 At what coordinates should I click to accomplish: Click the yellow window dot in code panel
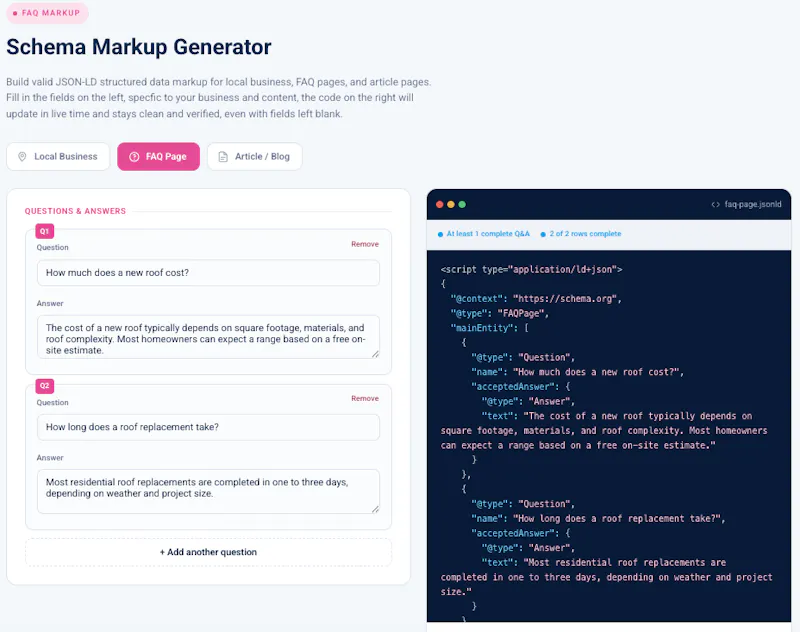(x=451, y=205)
